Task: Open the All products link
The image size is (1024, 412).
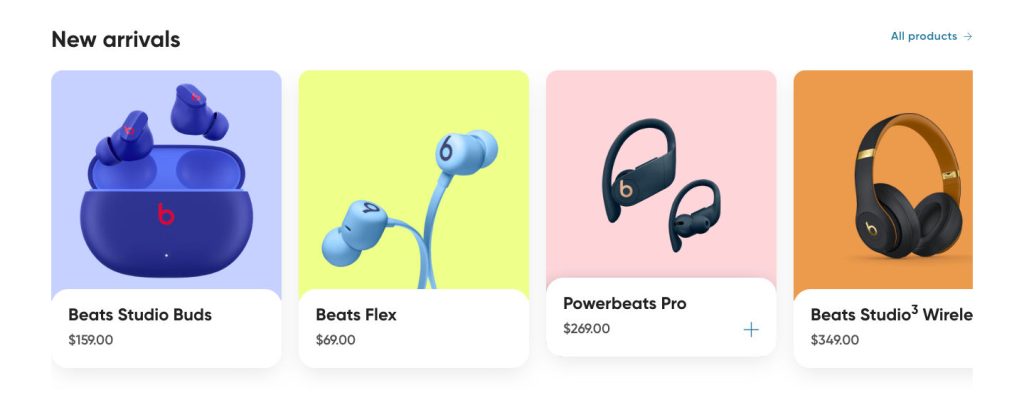Action: click(931, 37)
